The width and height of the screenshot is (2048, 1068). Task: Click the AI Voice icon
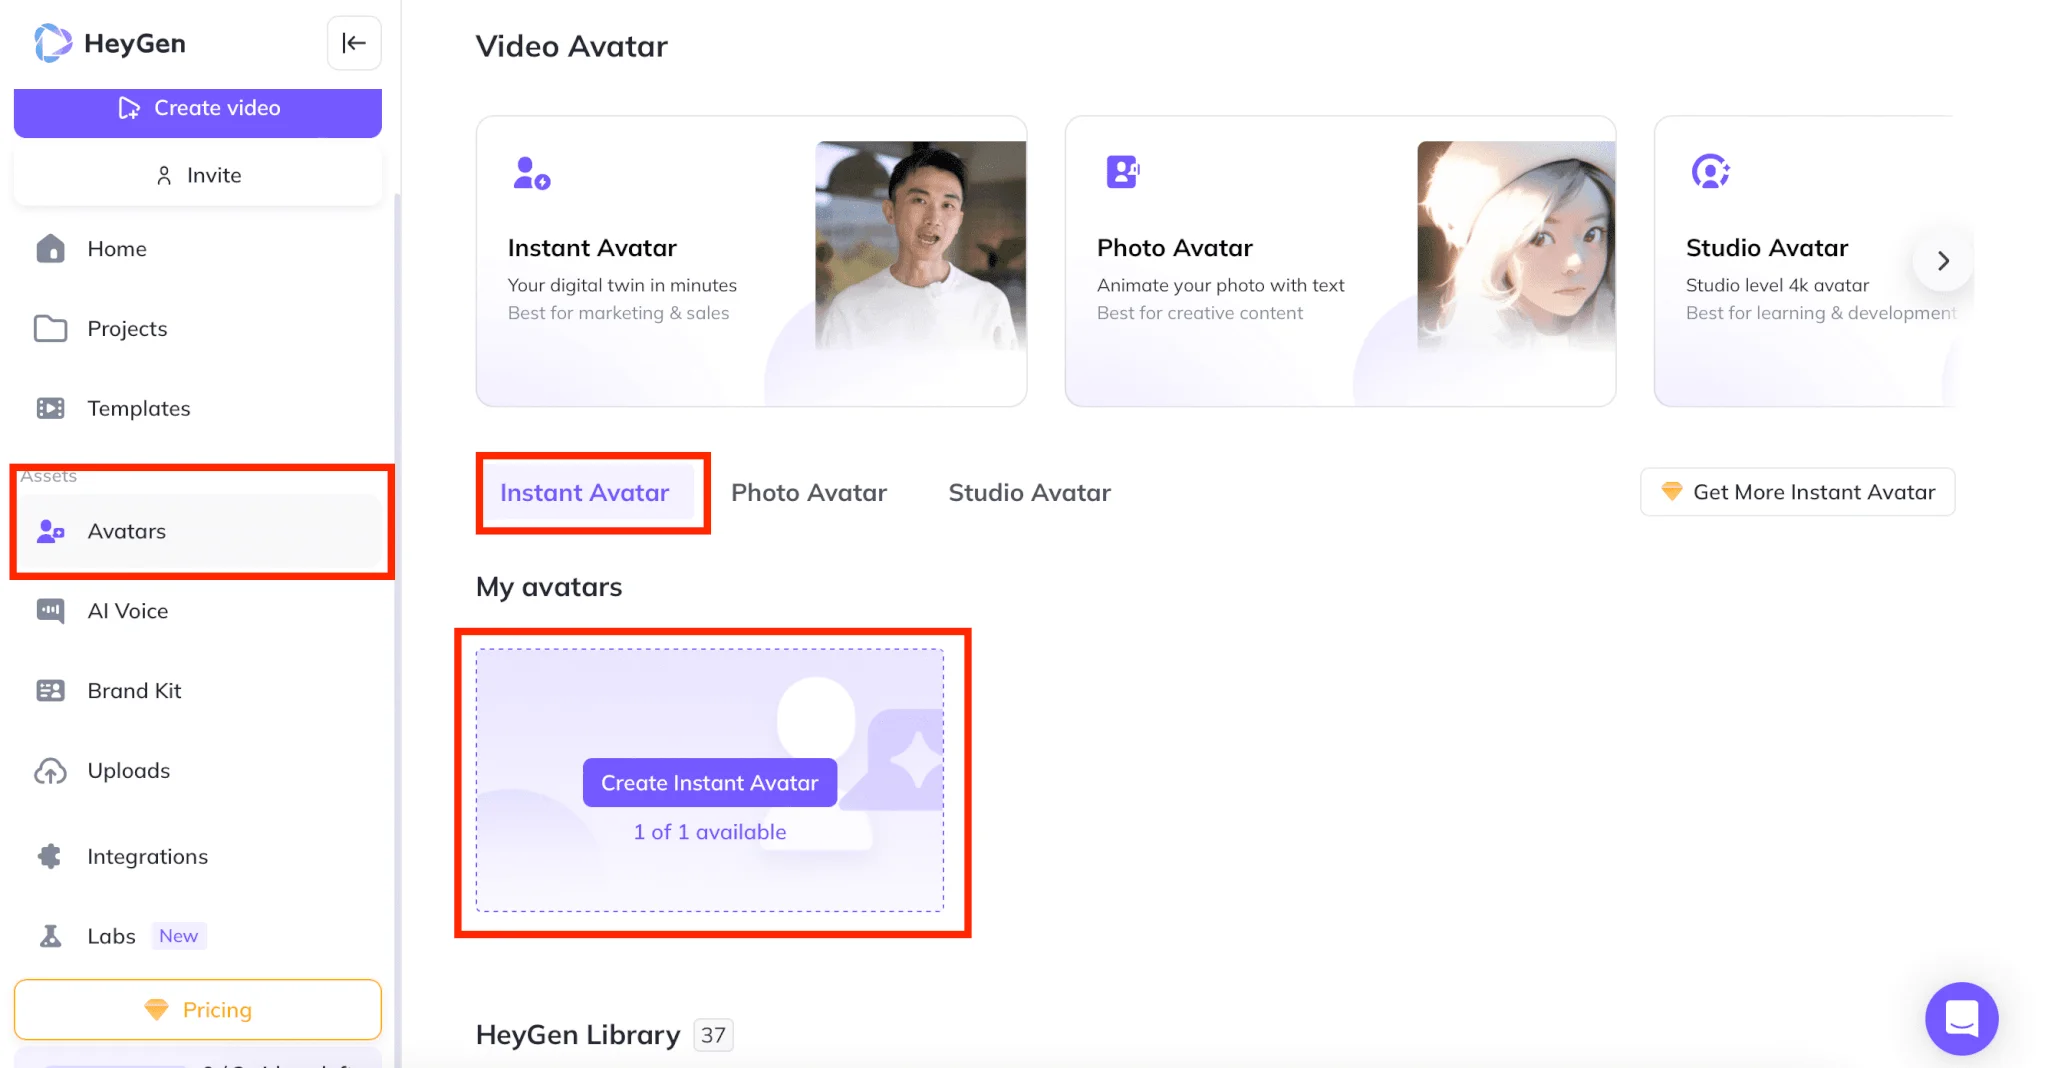pos(50,611)
